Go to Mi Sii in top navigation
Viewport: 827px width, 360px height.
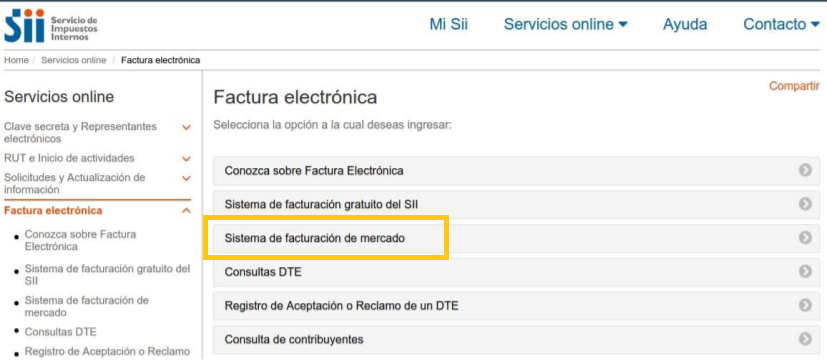click(x=449, y=24)
